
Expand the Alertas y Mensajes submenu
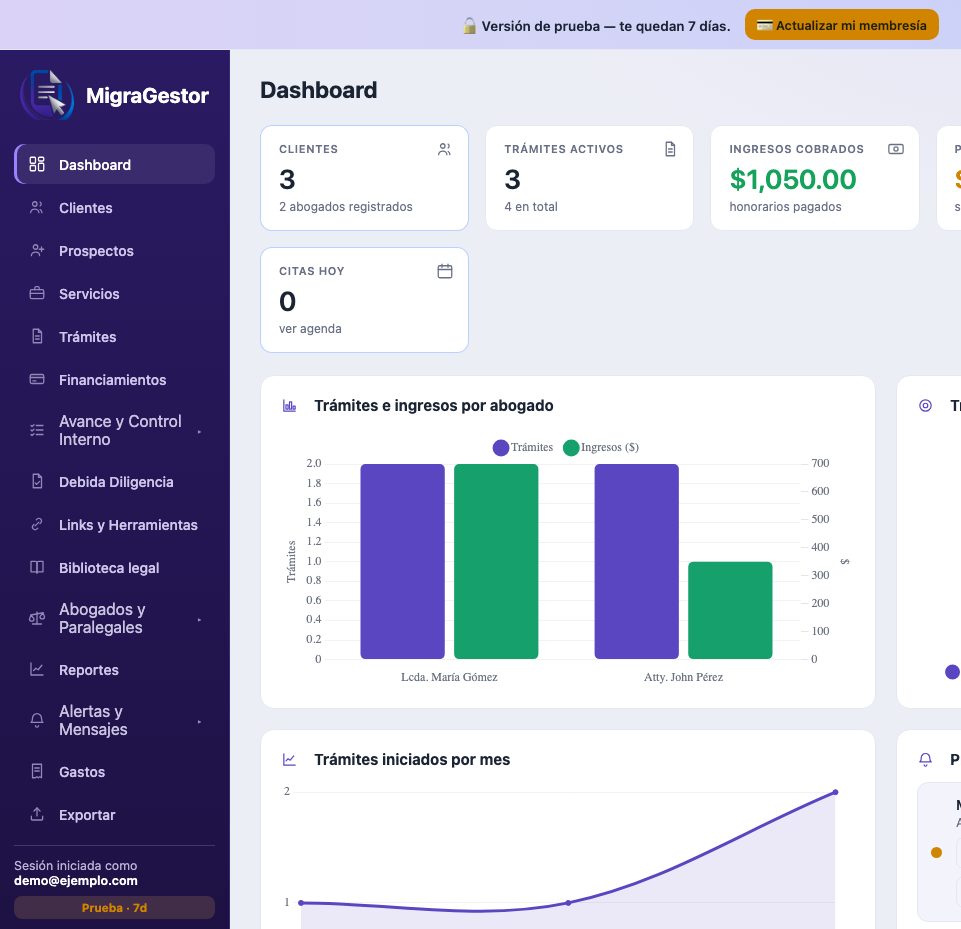coord(115,721)
